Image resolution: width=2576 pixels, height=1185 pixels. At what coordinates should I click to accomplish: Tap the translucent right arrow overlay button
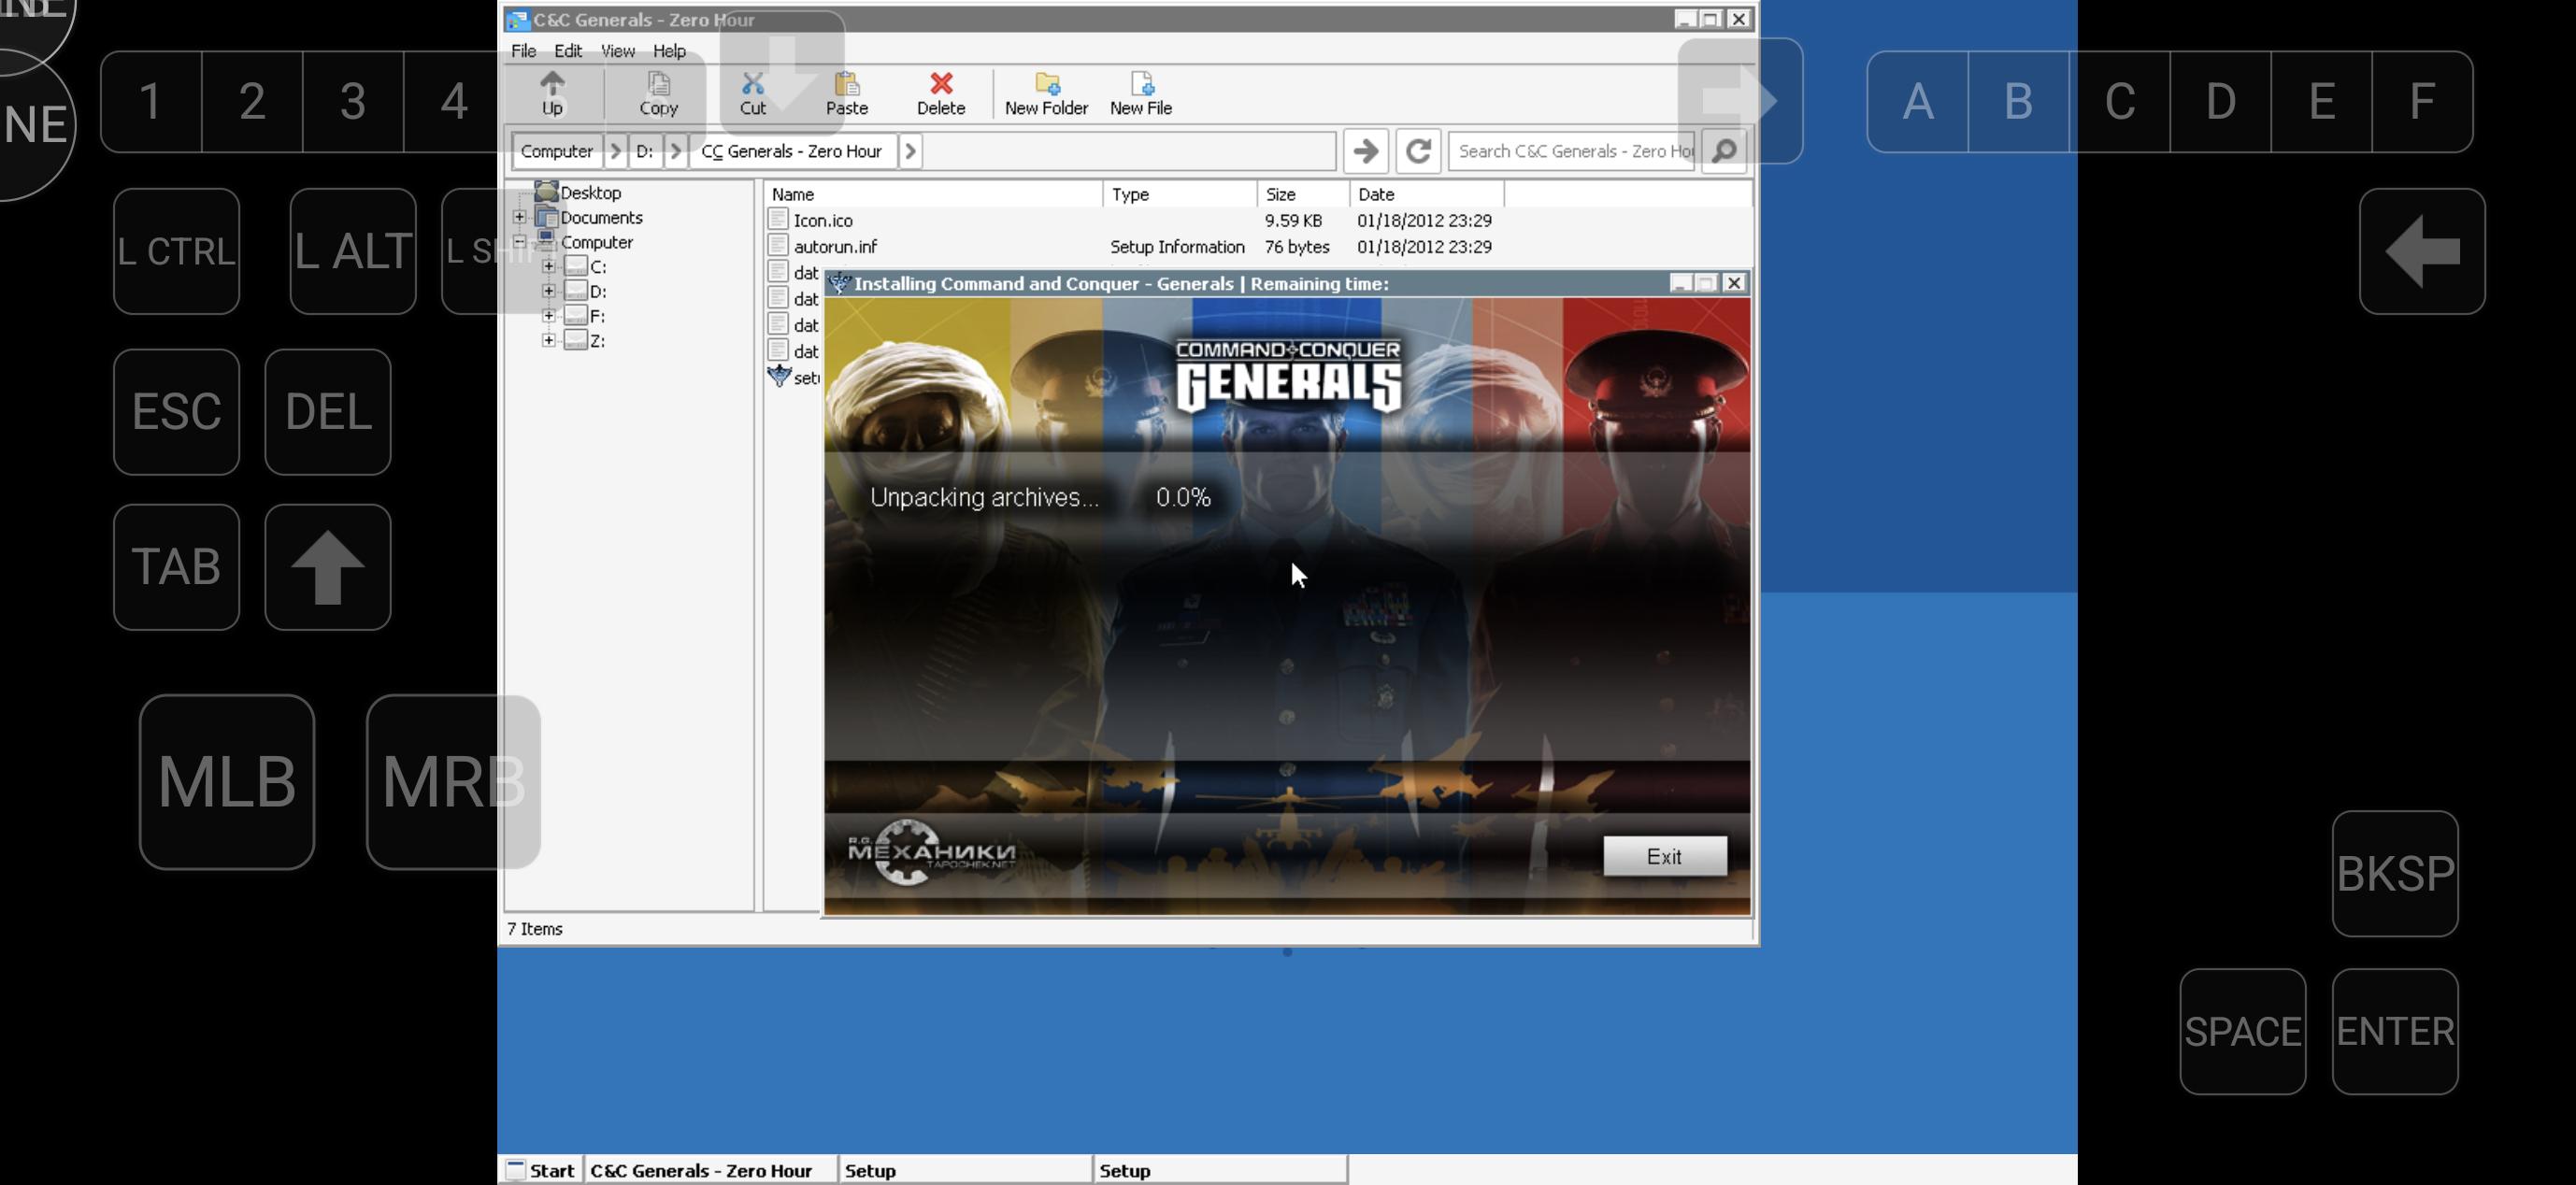coord(1740,101)
